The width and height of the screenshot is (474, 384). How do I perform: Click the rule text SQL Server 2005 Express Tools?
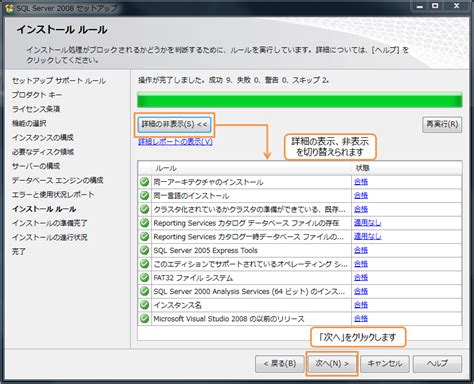pos(205,250)
